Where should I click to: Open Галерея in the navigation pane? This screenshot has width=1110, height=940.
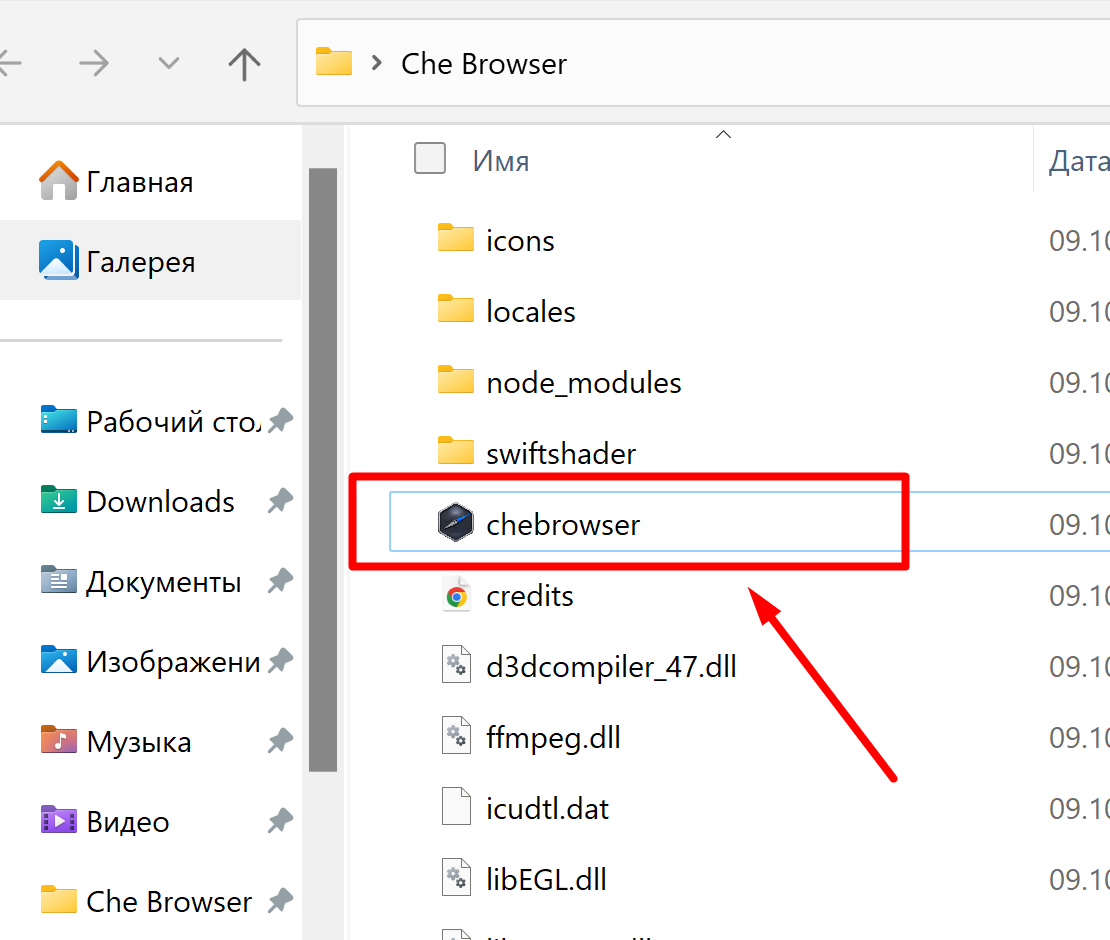[141, 261]
